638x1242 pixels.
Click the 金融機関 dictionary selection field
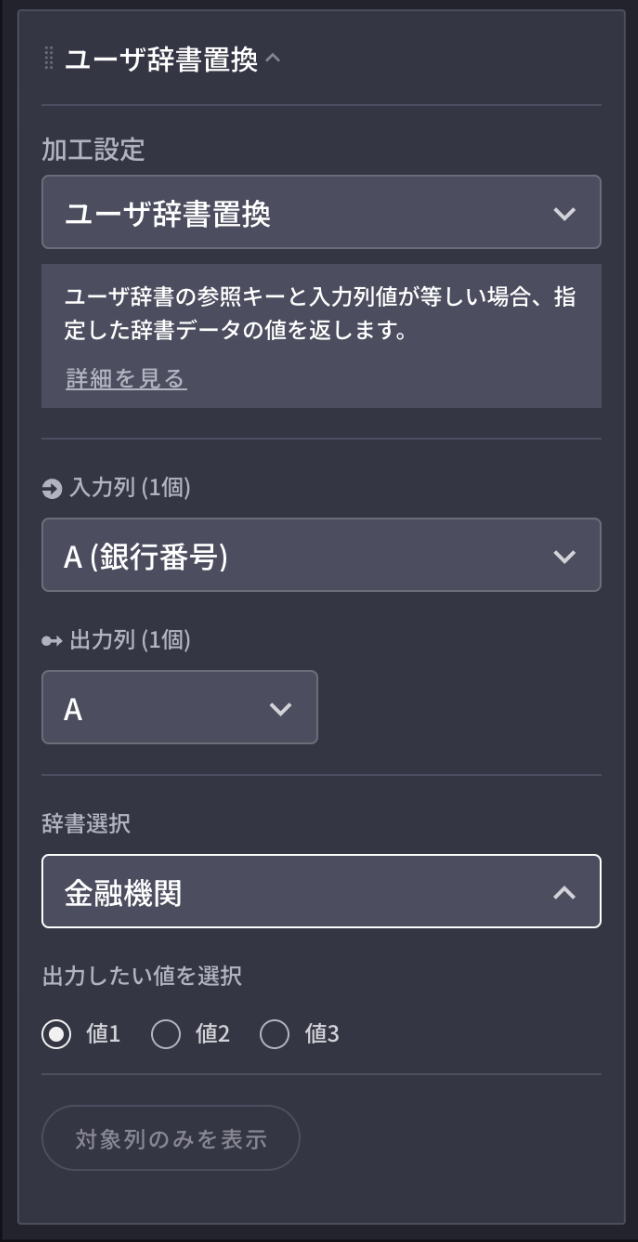tap(300, 892)
